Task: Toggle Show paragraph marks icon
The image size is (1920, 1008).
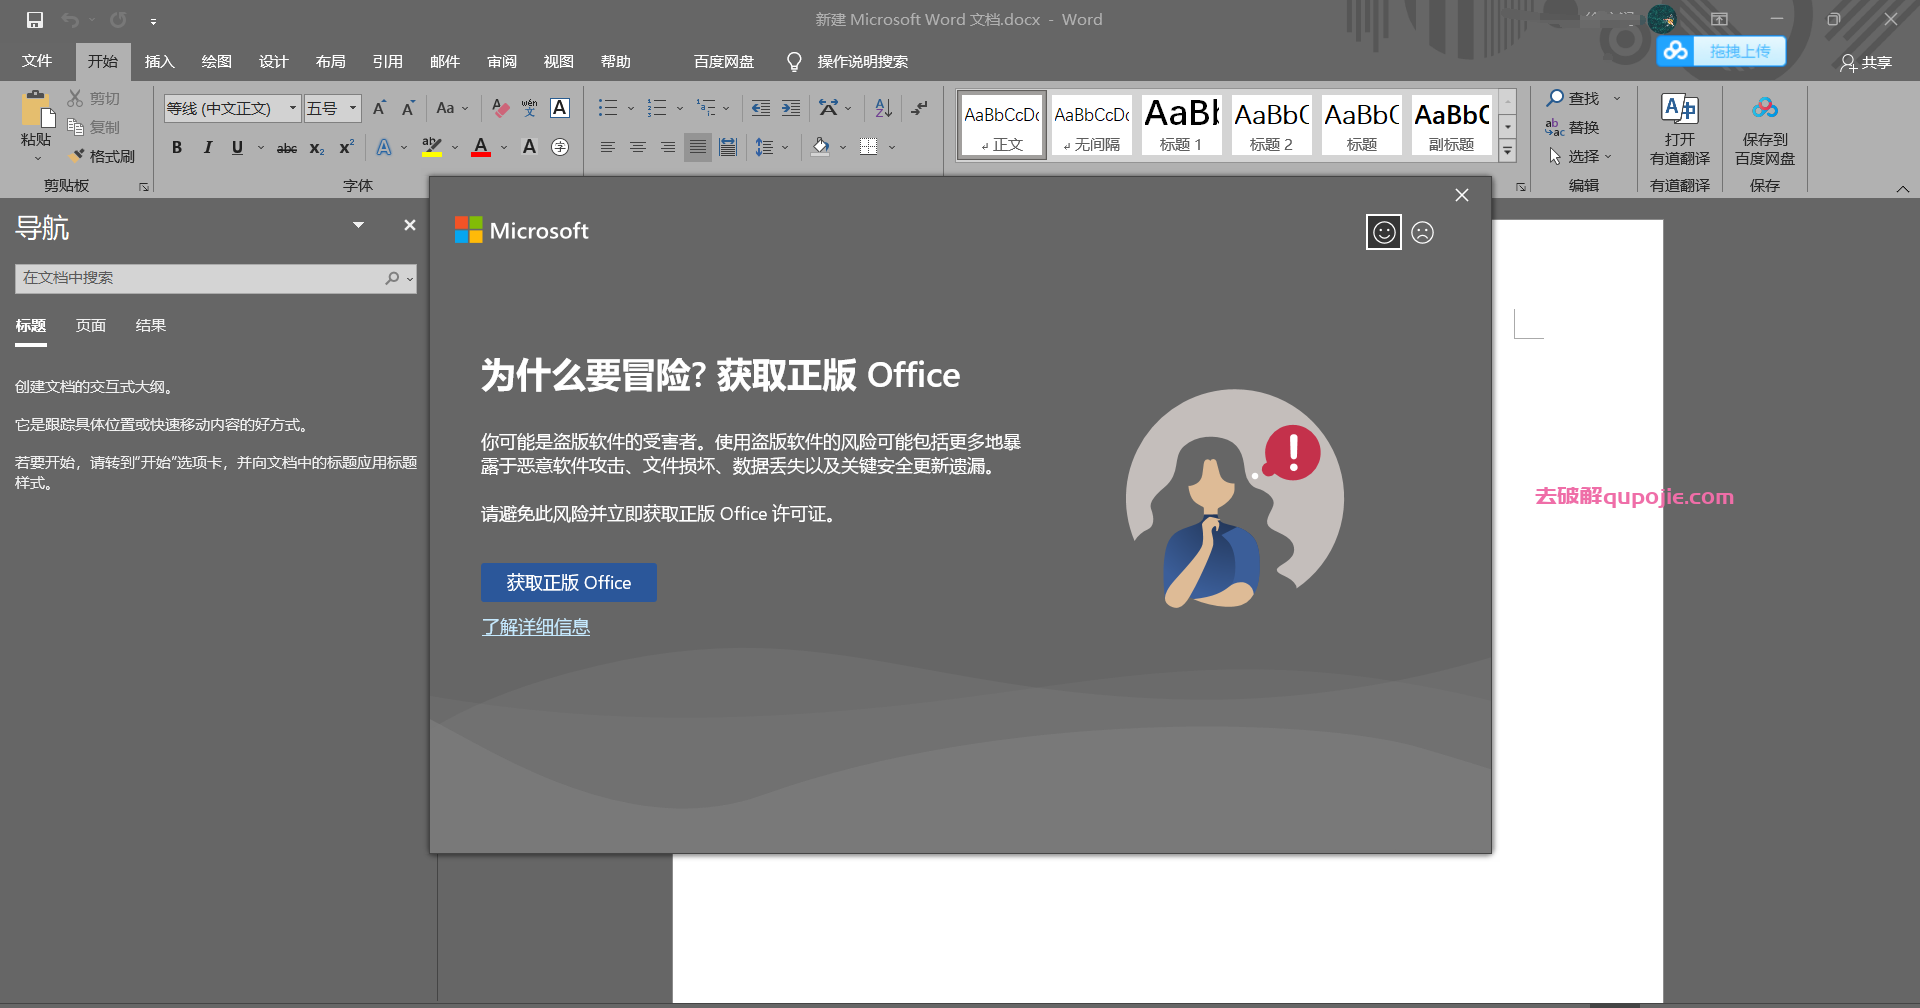Action: point(920,108)
